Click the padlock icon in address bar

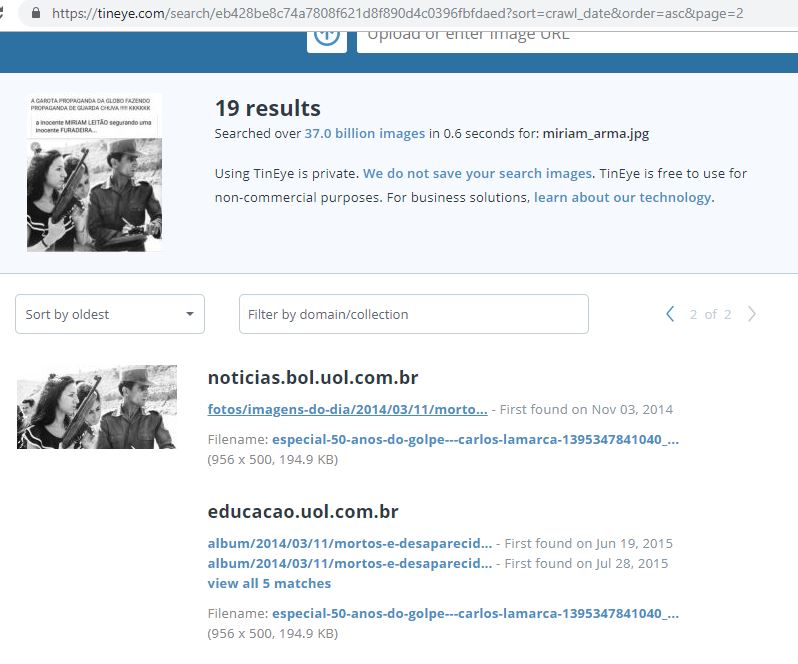coord(36,13)
